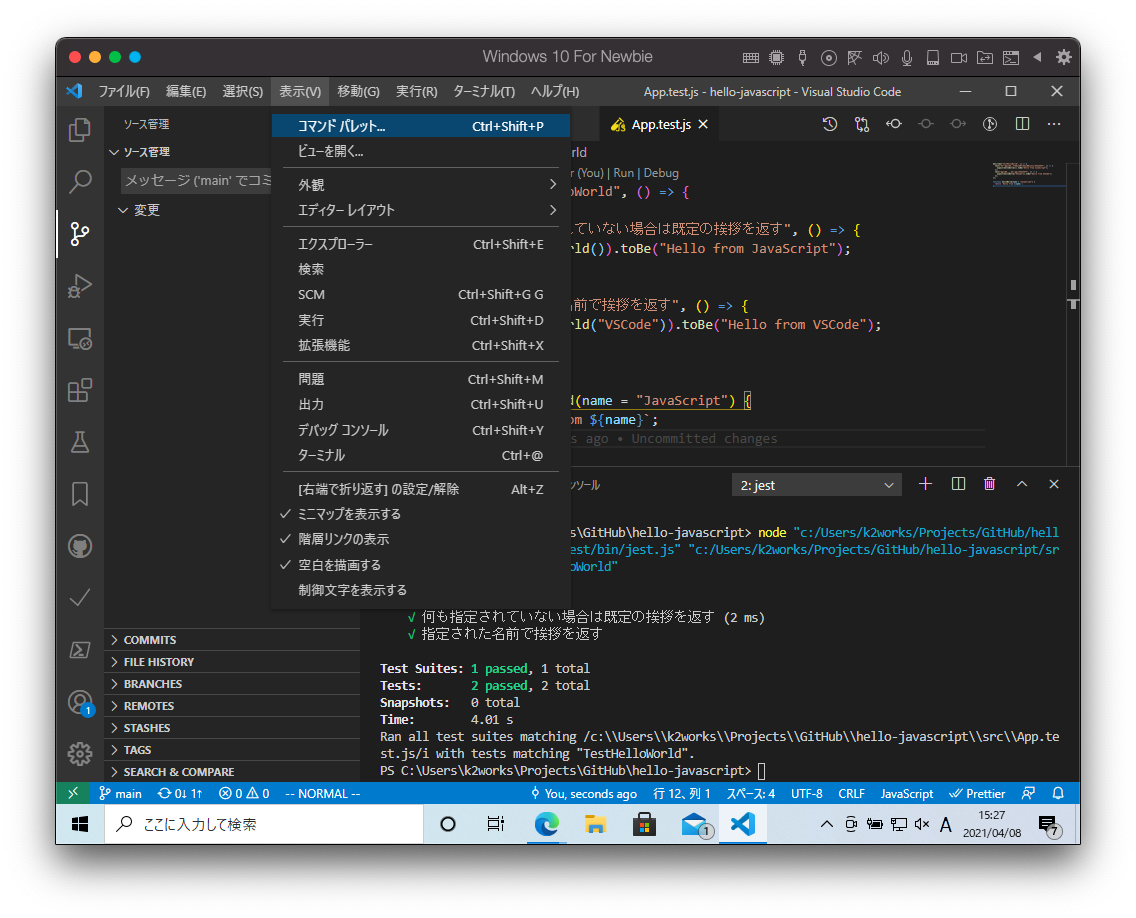Click the Manage gear icon
This screenshot has height=918, width=1136.
point(79,753)
